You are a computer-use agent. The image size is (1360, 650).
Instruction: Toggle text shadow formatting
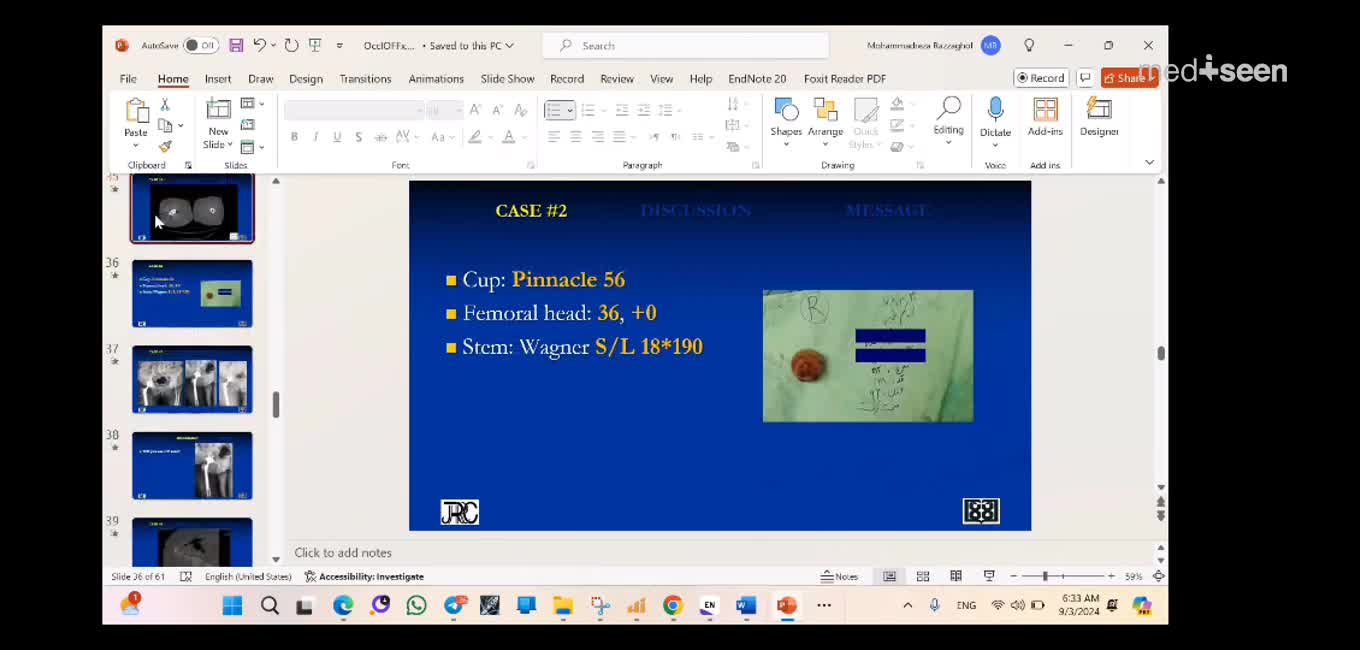[x=358, y=137]
